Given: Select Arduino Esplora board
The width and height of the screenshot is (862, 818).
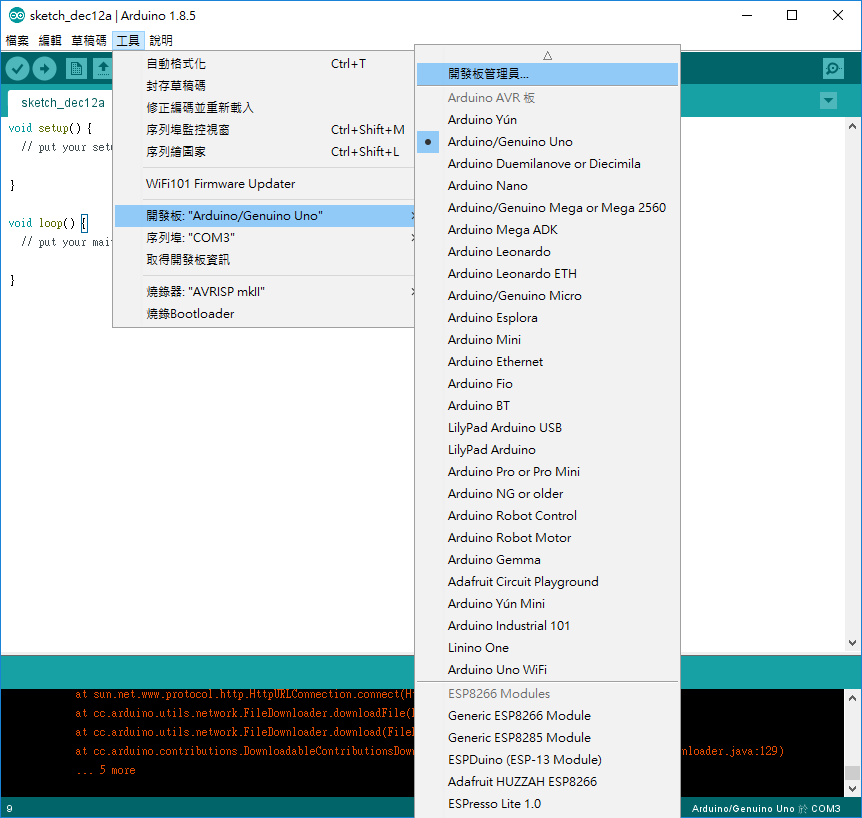Looking at the screenshot, I should pyautogui.click(x=548, y=318).
